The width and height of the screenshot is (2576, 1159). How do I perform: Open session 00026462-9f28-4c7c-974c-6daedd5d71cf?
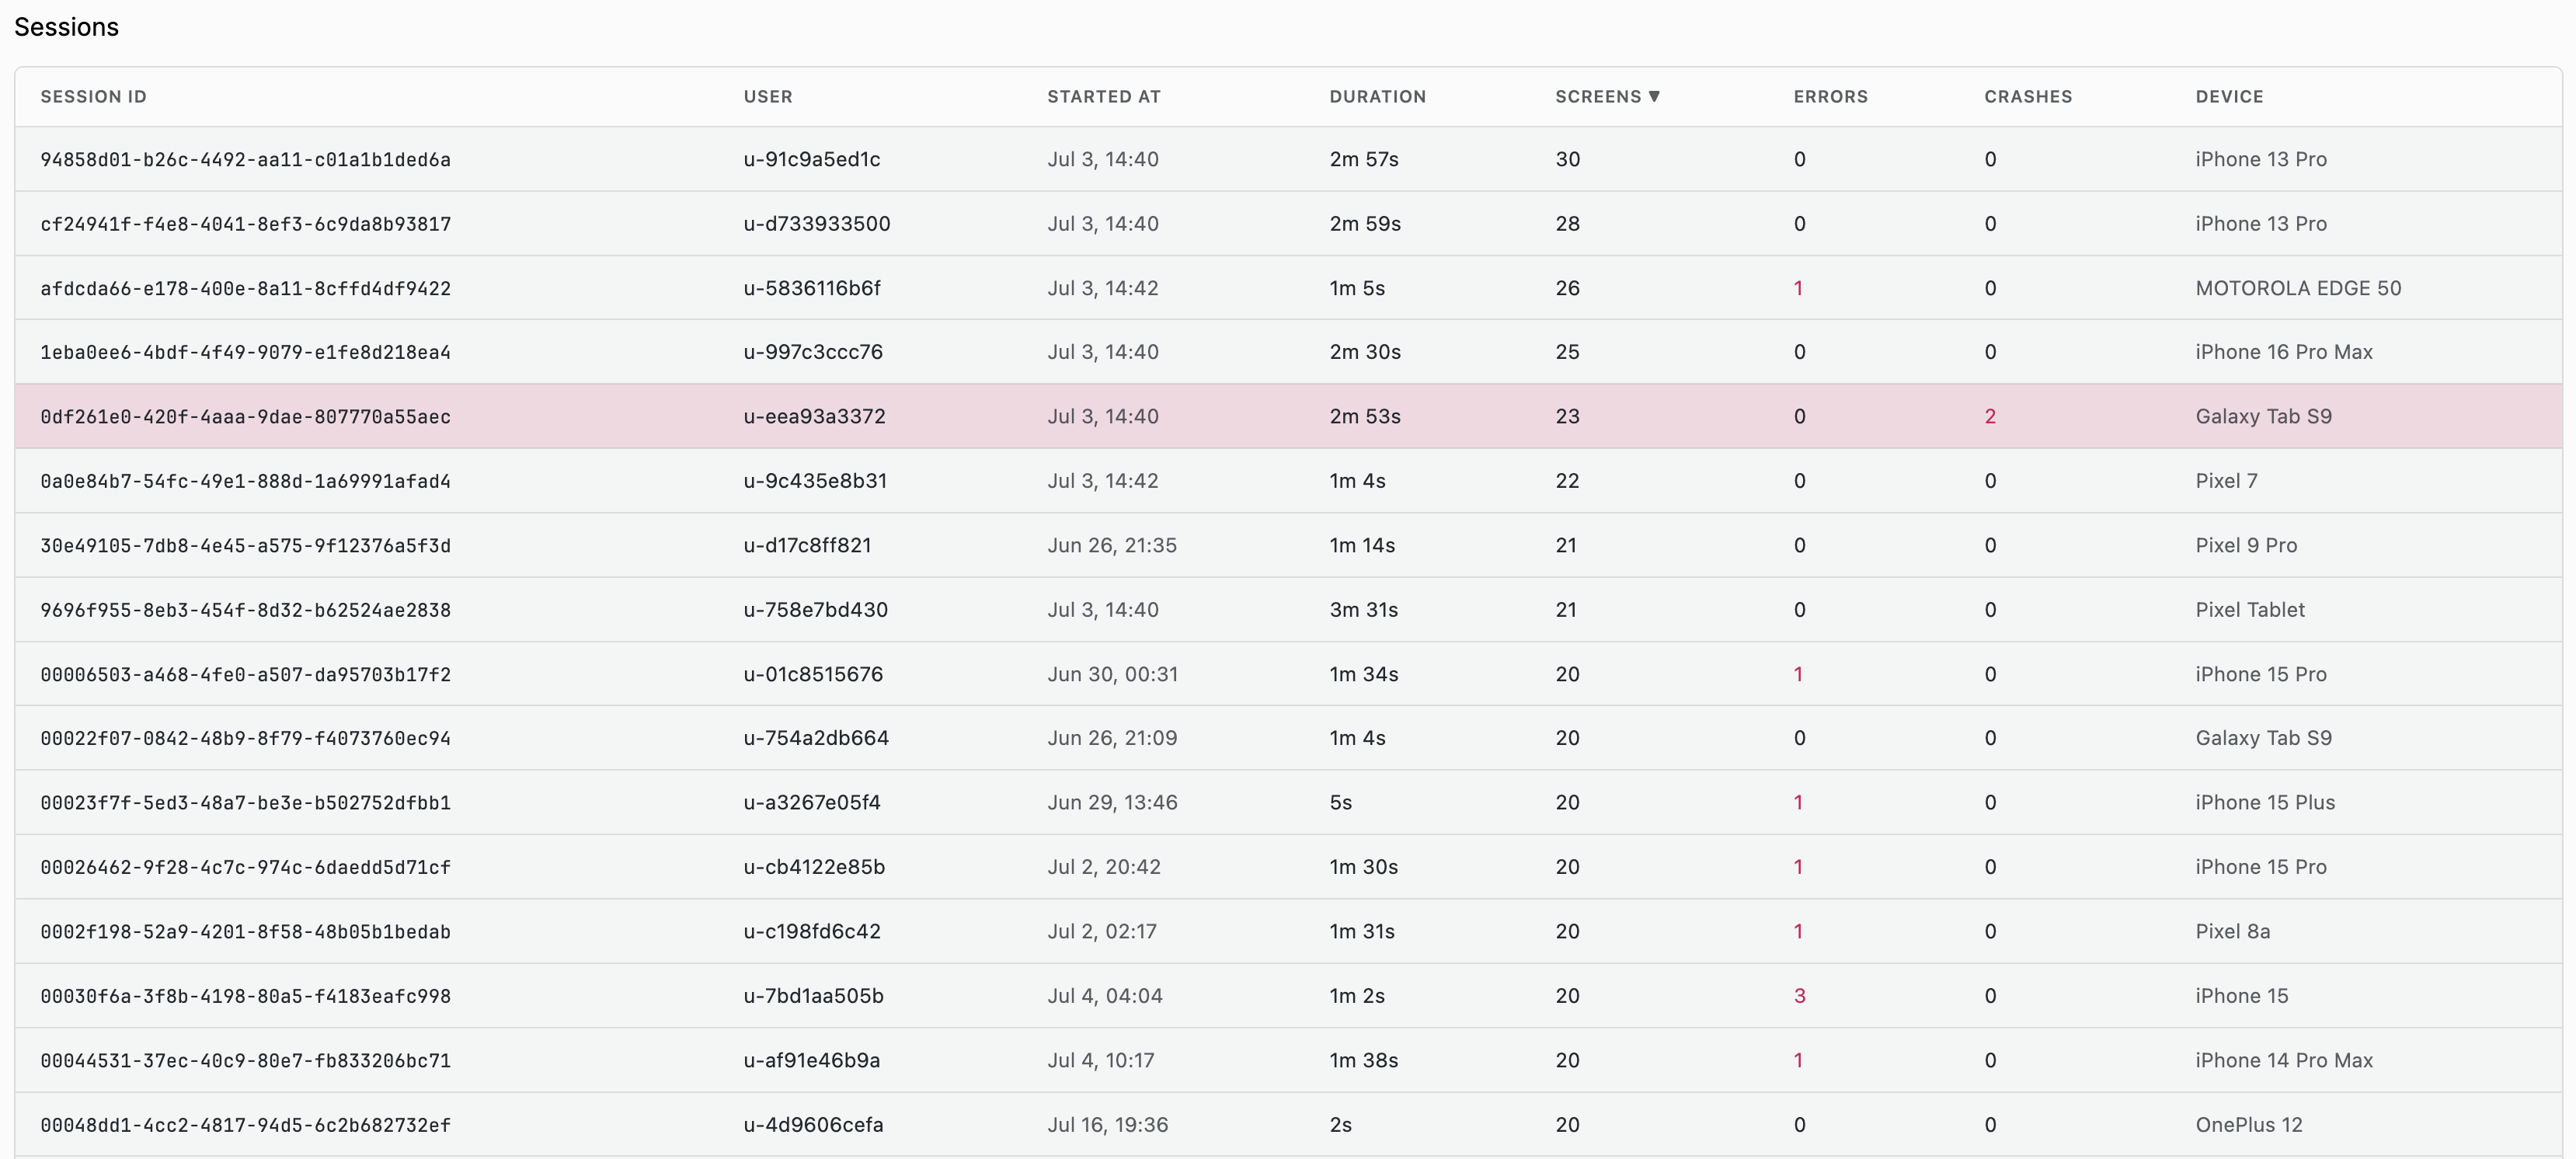pos(245,867)
